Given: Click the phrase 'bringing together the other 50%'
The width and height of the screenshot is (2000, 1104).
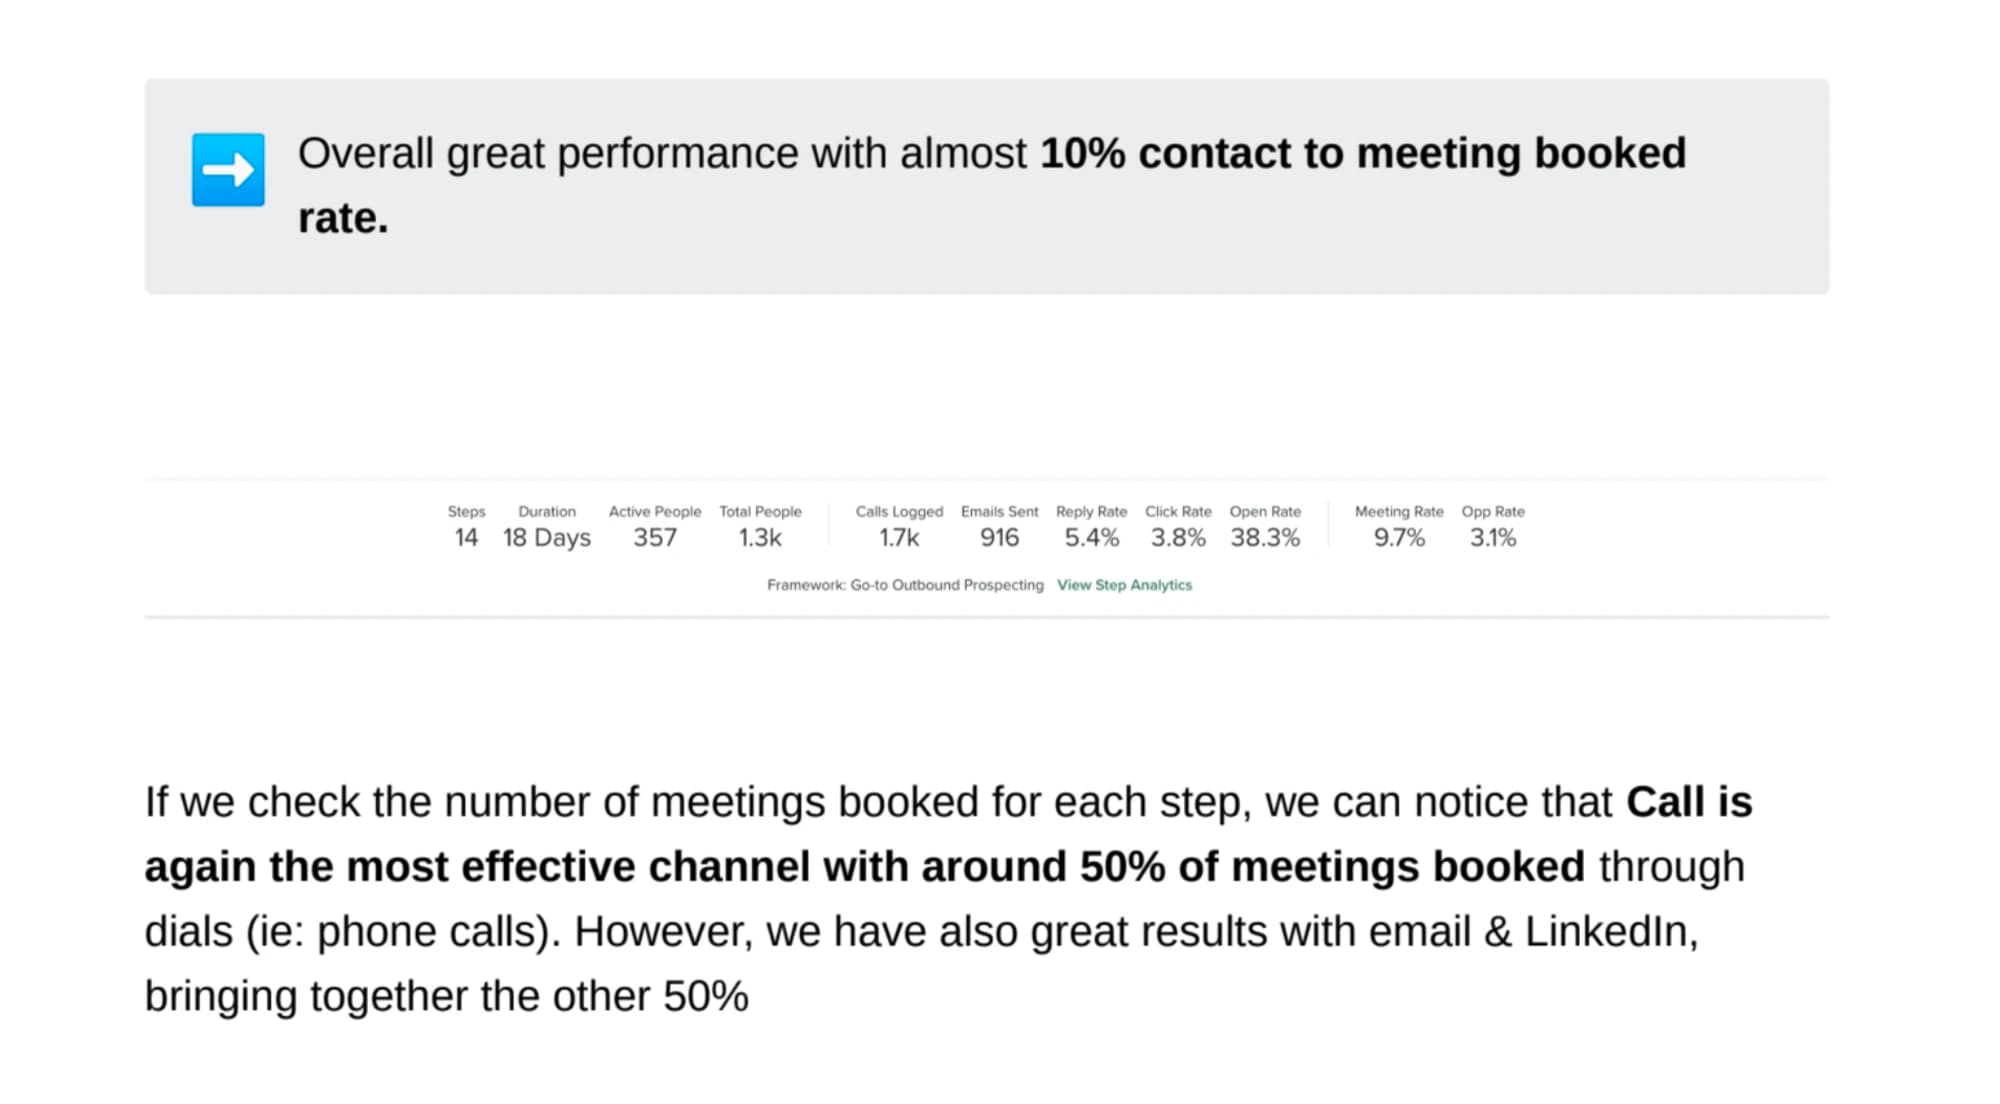Looking at the screenshot, I should click(446, 996).
